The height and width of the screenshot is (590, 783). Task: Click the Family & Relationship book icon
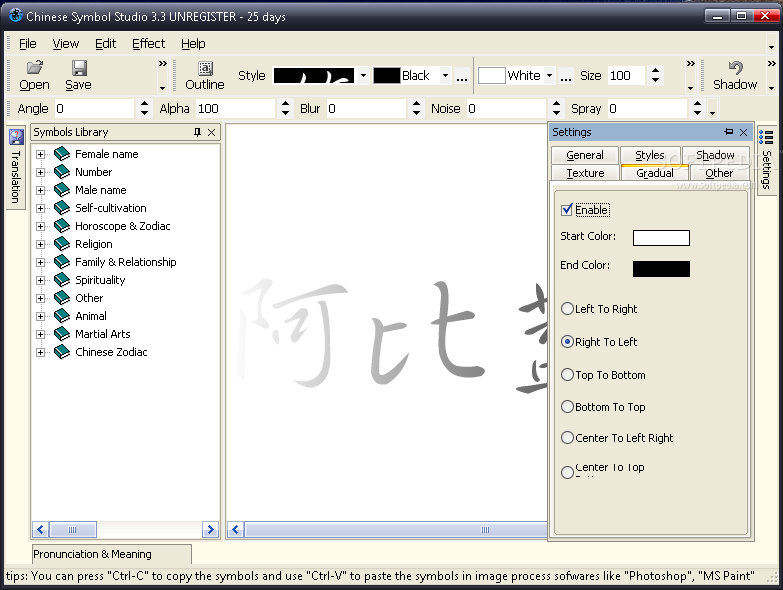62,262
